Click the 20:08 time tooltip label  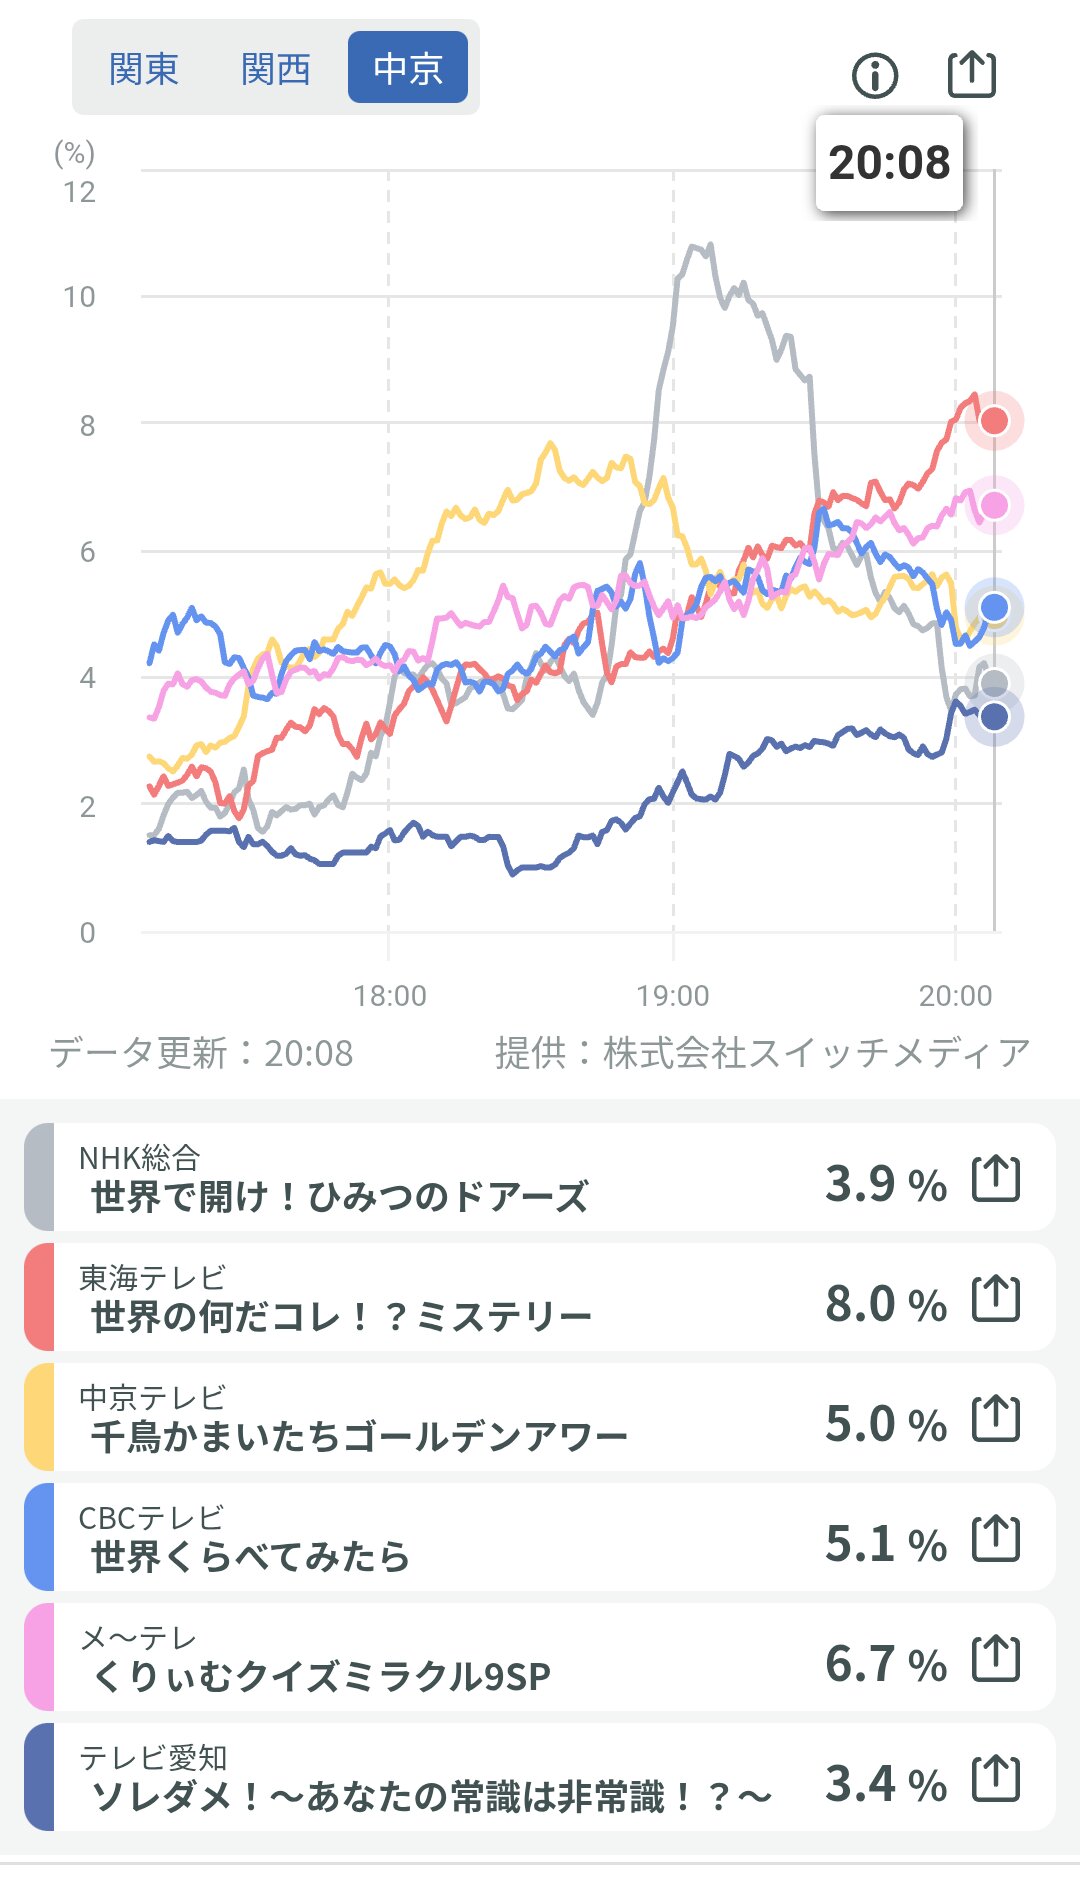point(889,163)
